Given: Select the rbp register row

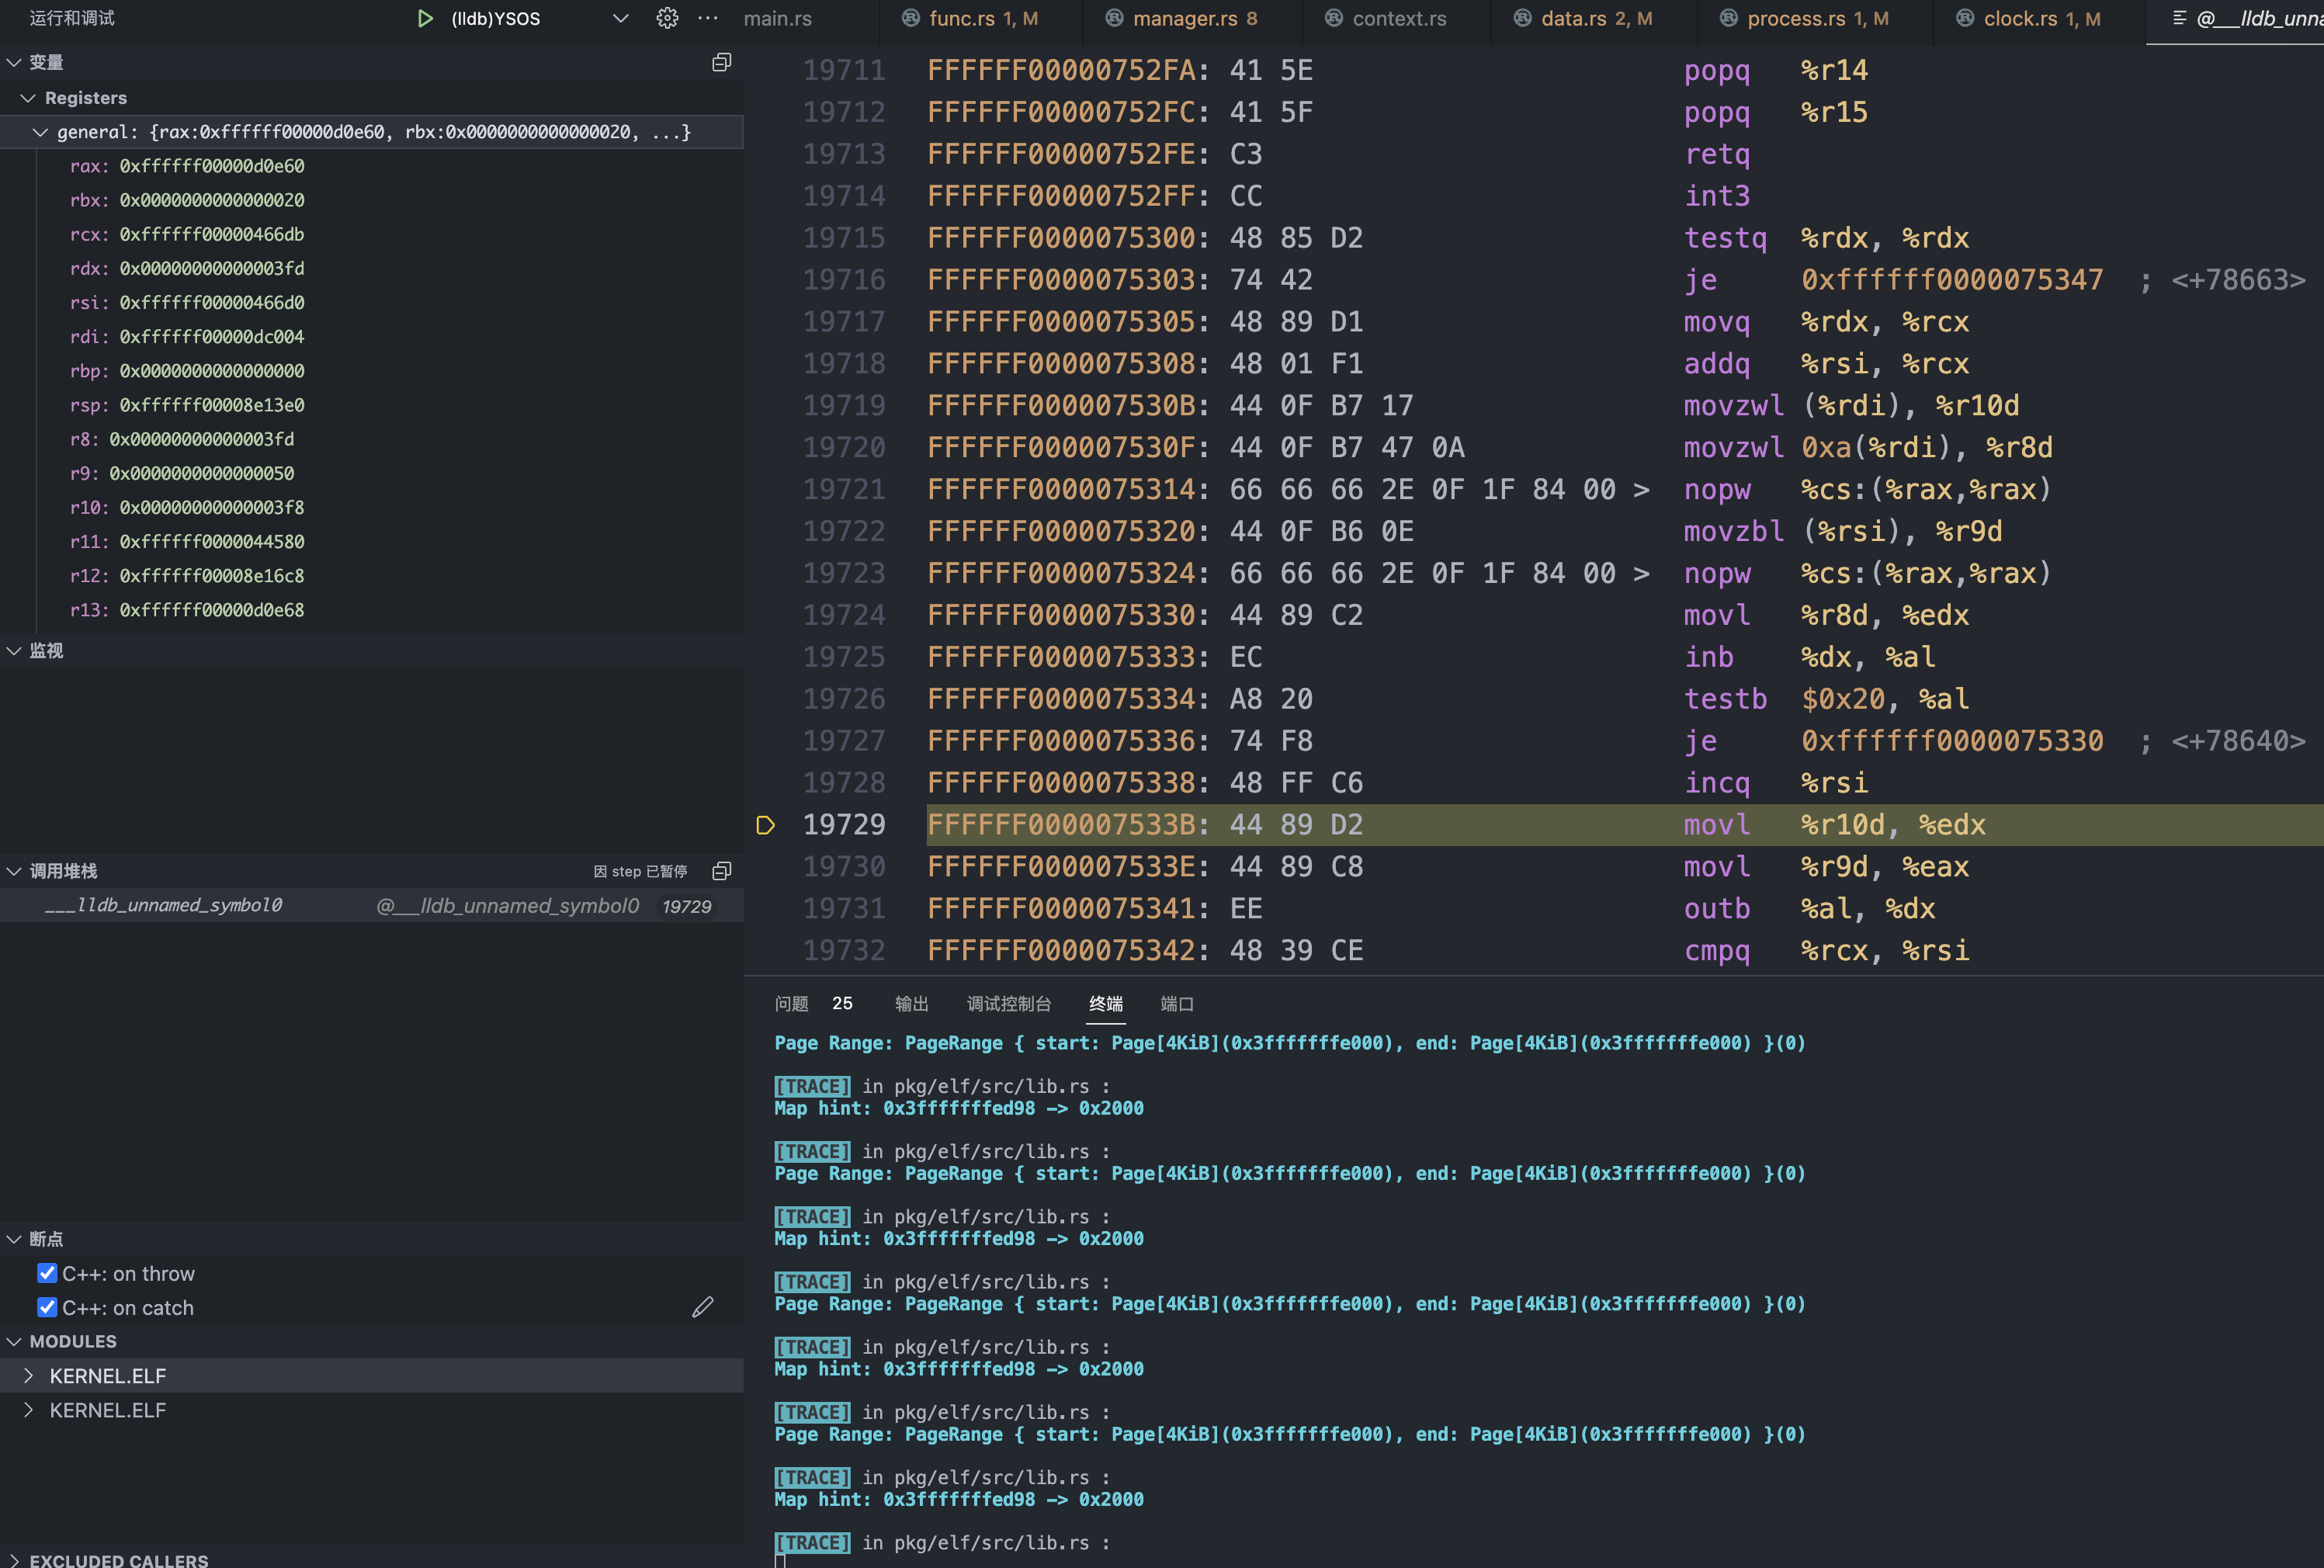Looking at the screenshot, I should pos(371,371).
